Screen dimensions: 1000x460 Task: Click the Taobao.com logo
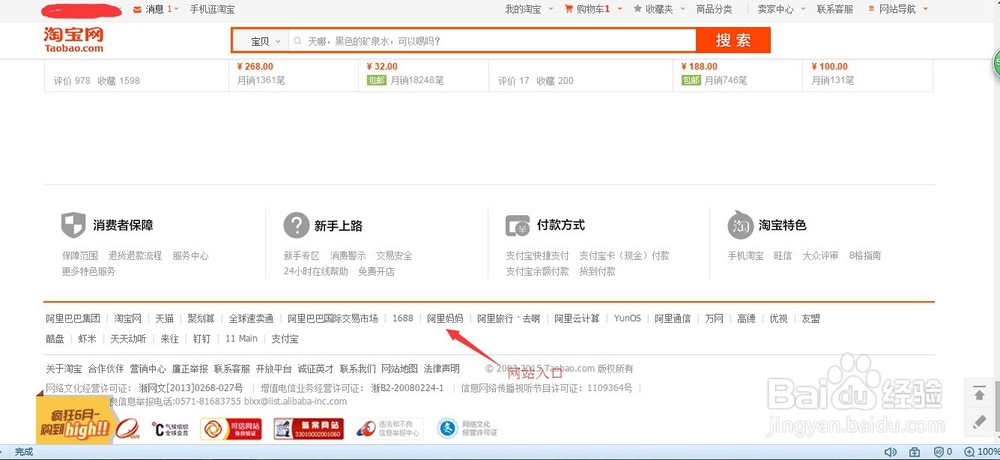(73, 40)
